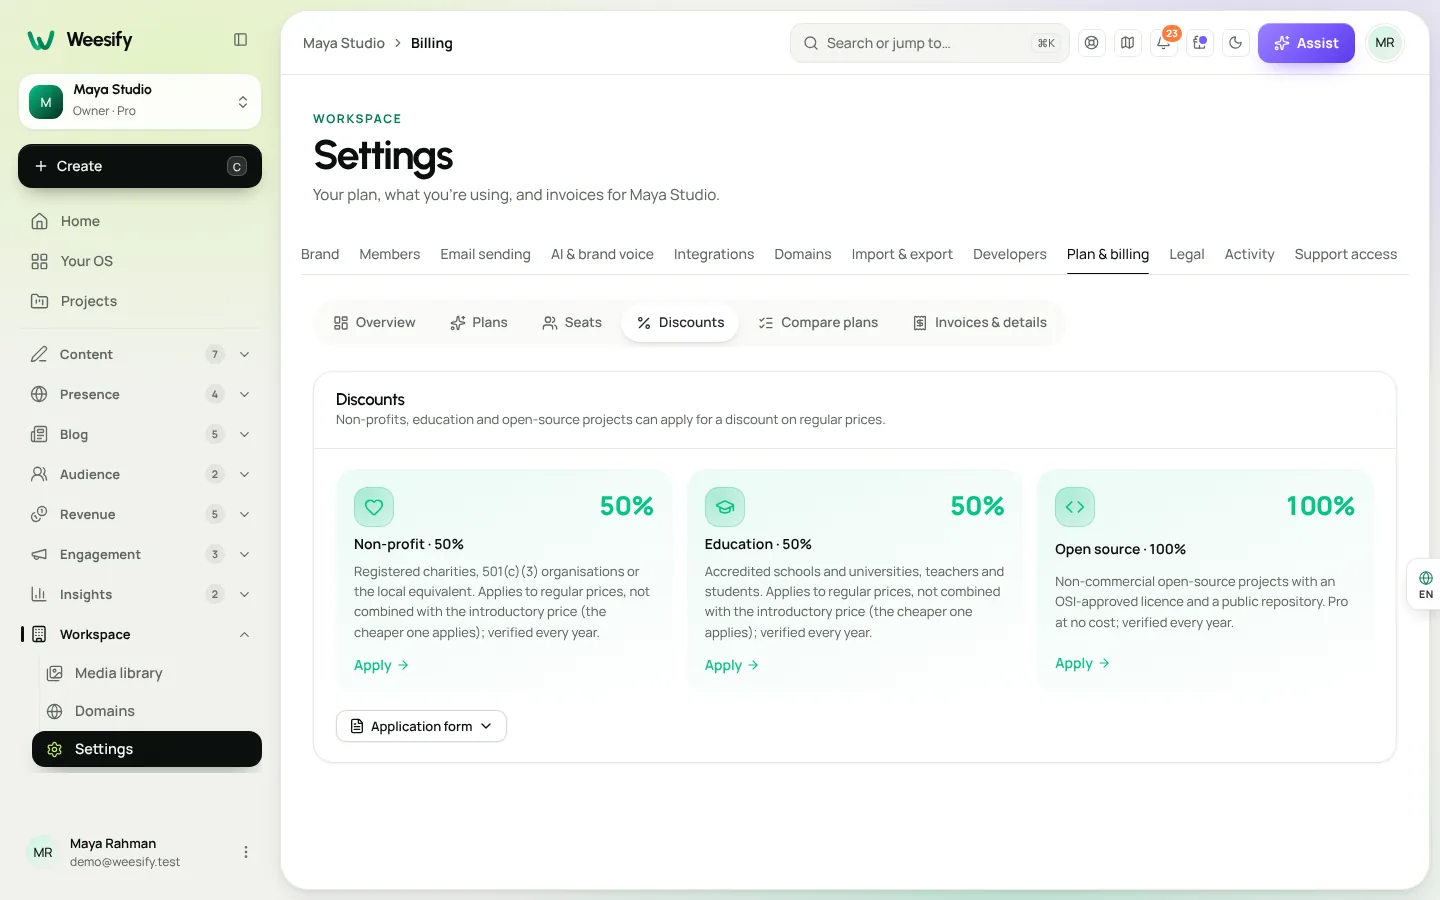The height and width of the screenshot is (900, 1440).
Task: Open the Compare plans sub-tab
Action: (818, 322)
